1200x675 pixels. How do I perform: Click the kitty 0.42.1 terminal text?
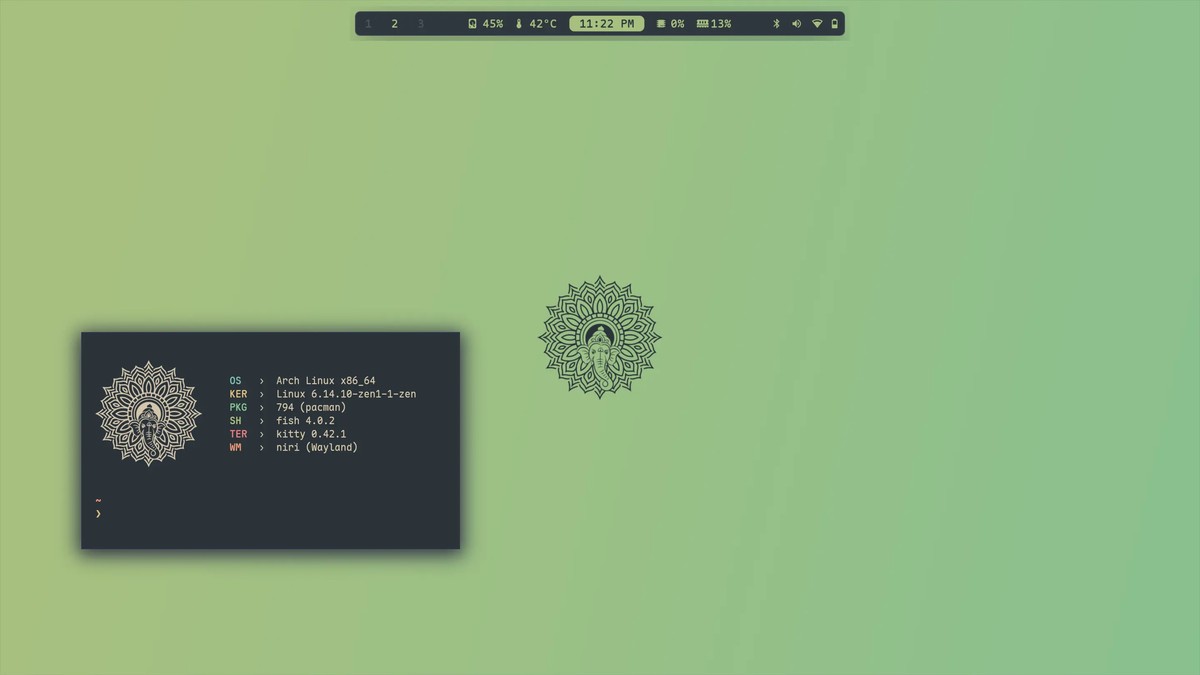pyautogui.click(x=311, y=434)
